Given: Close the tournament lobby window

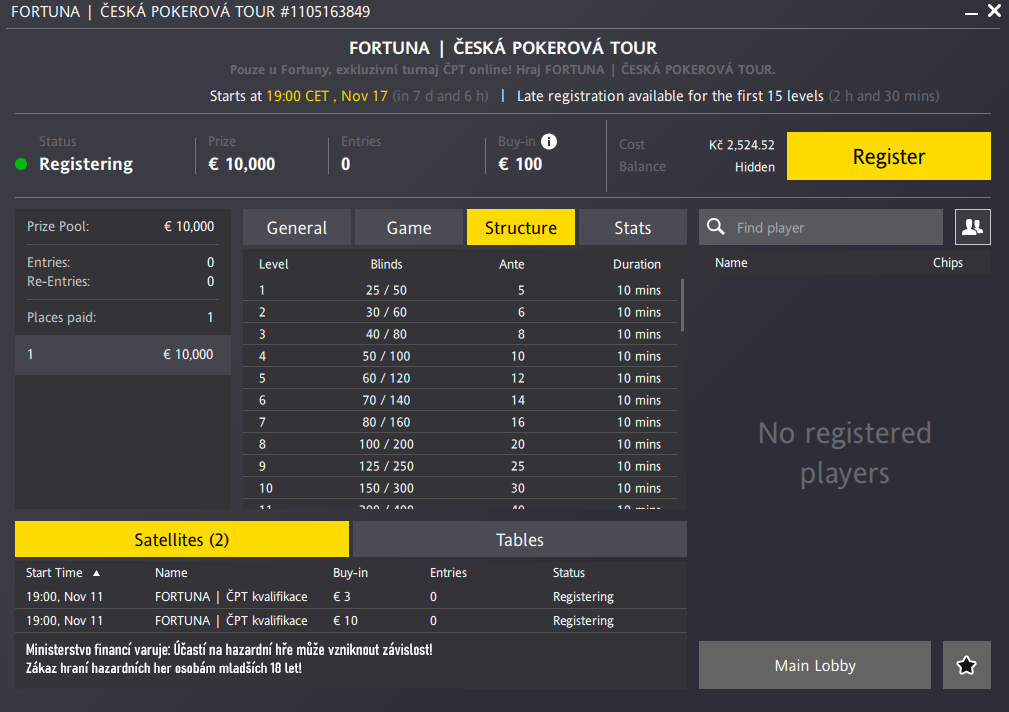Looking at the screenshot, I should [x=994, y=11].
